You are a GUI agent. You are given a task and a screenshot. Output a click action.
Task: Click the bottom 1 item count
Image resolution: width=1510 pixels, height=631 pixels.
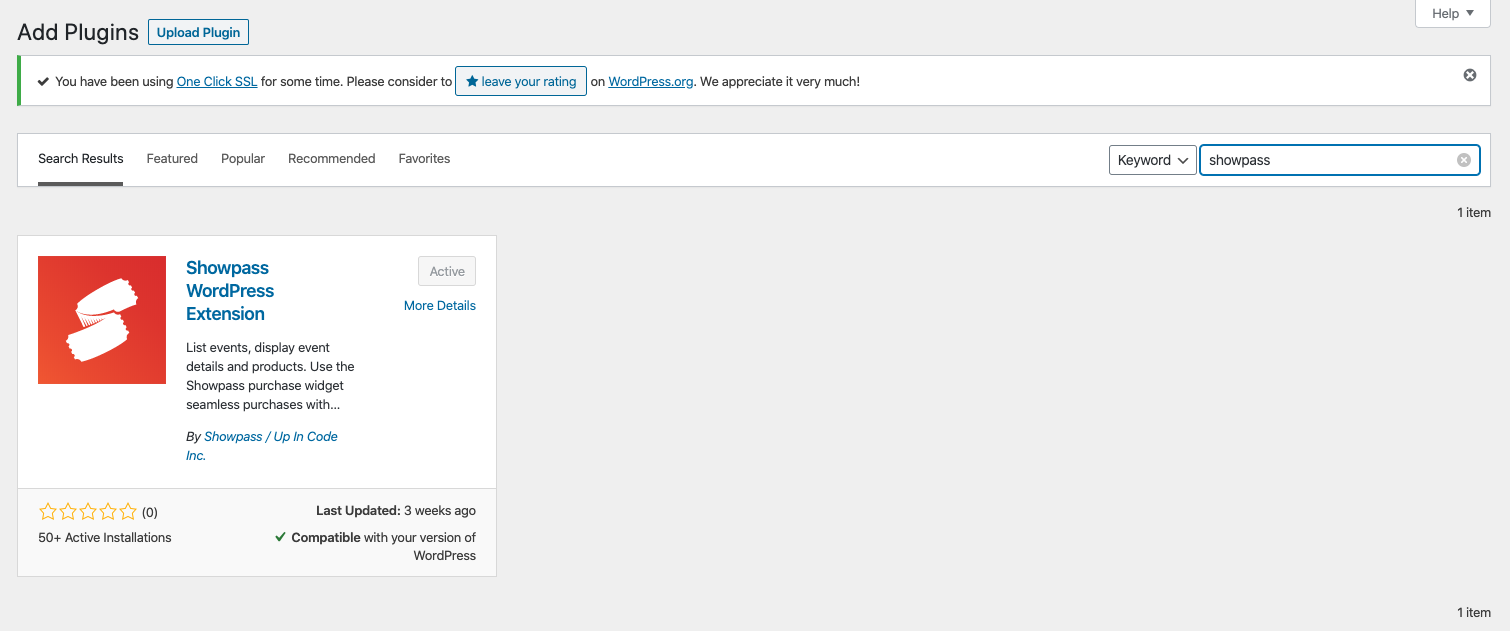click(x=1474, y=612)
